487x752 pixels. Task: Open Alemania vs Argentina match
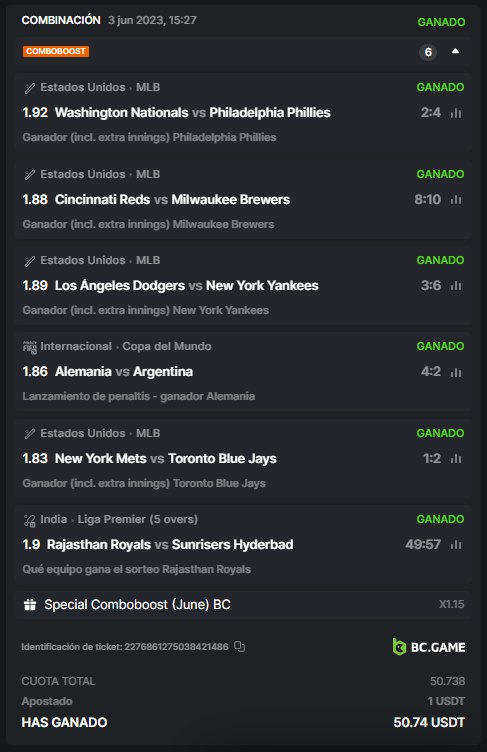click(124, 372)
